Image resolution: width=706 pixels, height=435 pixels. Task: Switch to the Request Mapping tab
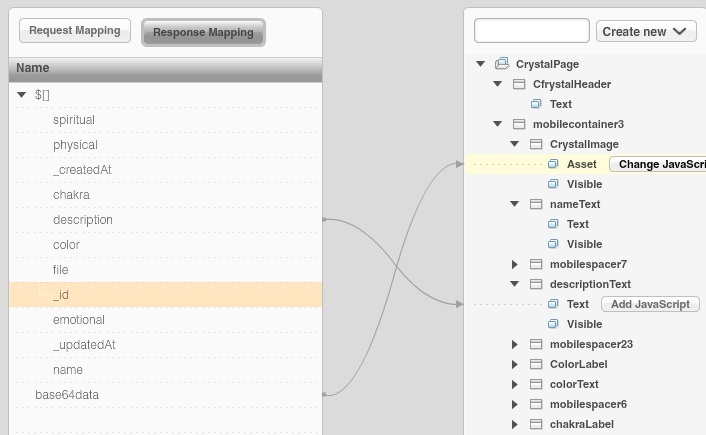click(x=74, y=31)
